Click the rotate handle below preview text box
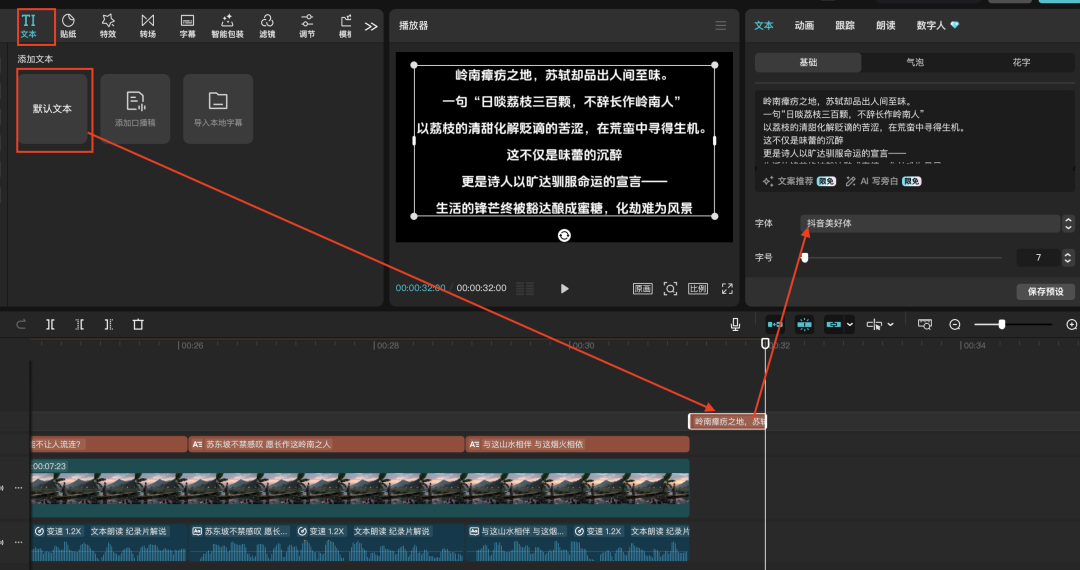This screenshot has width=1080, height=570. click(564, 235)
